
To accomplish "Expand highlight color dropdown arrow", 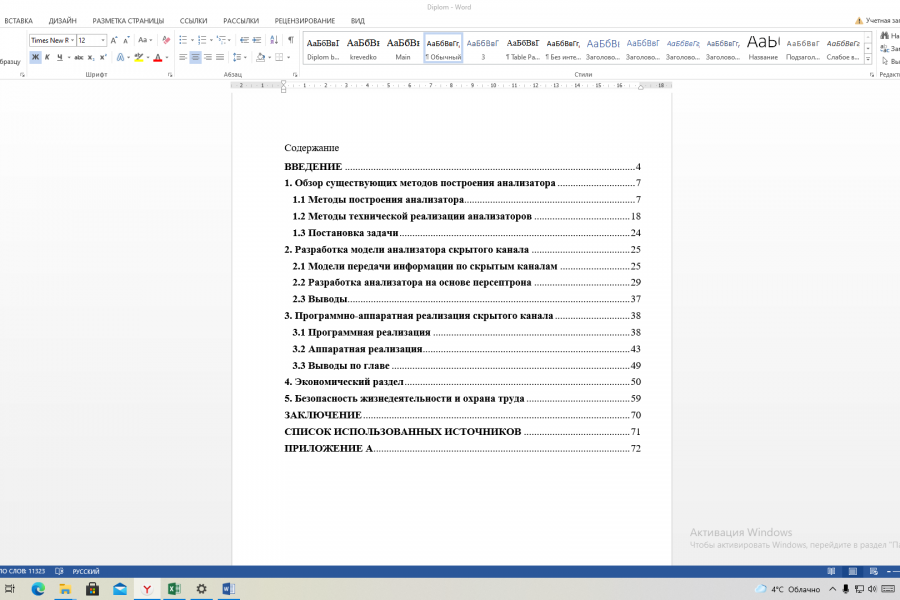I will tap(148, 57).
